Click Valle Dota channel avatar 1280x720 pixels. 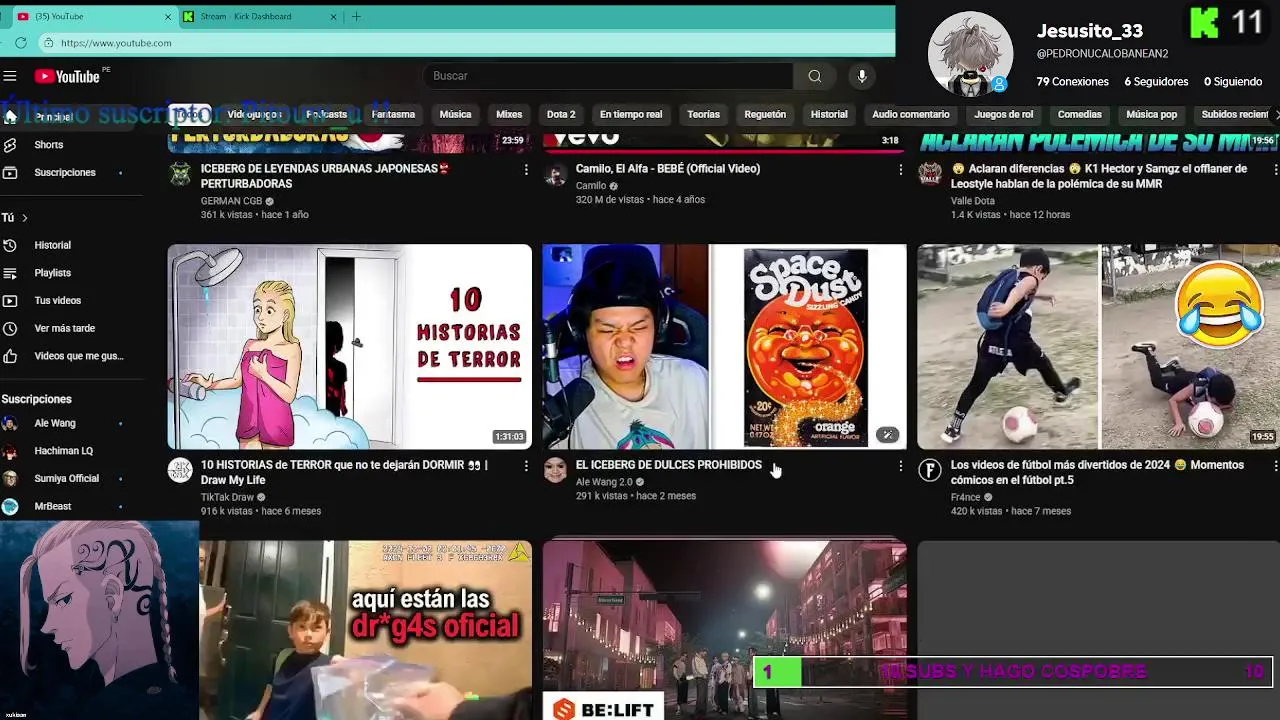click(930, 175)
